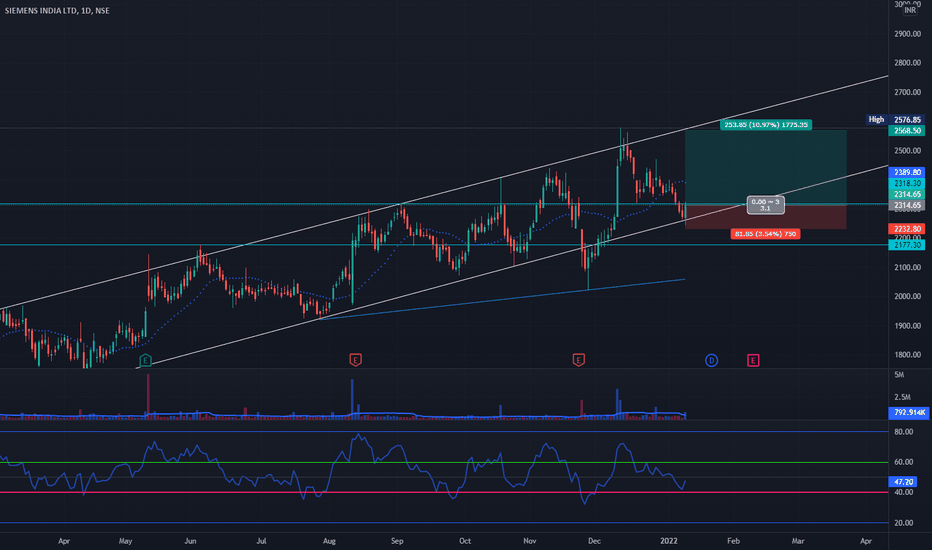
Task: Open the red E earnings marker near August
Action: pos(355,360)
